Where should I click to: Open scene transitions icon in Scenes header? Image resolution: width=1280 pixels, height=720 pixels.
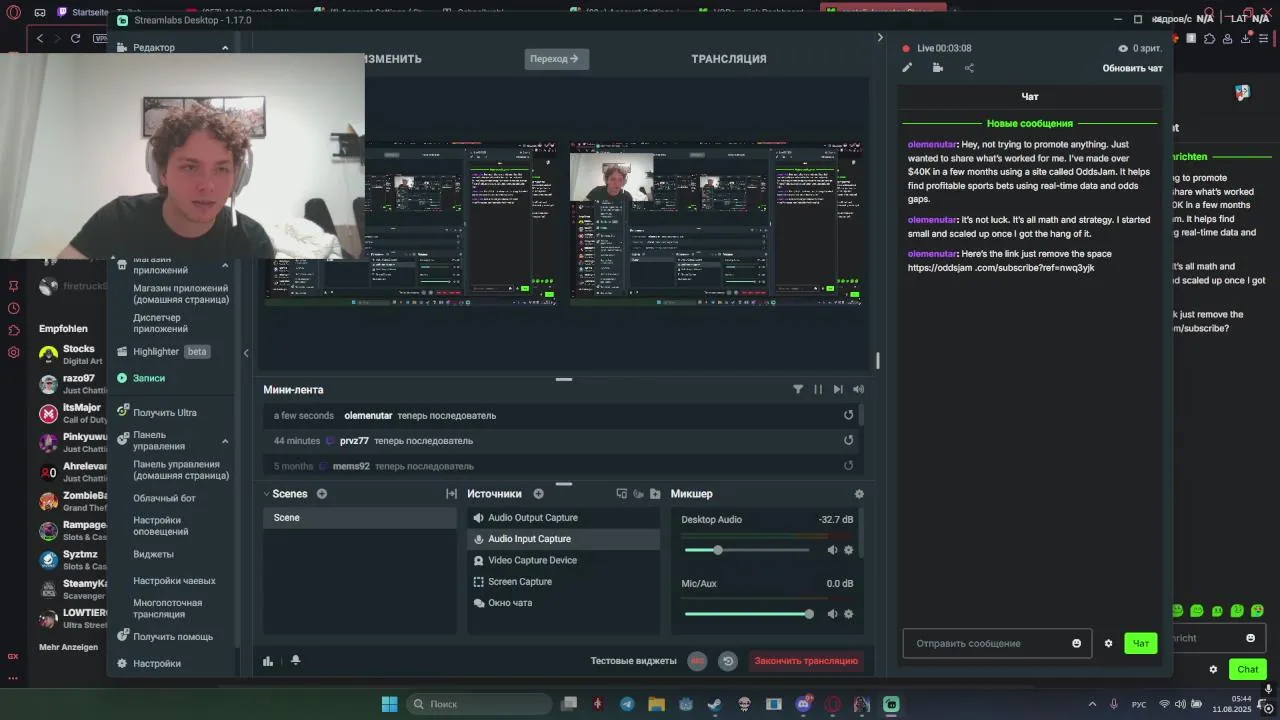(451, 494)
